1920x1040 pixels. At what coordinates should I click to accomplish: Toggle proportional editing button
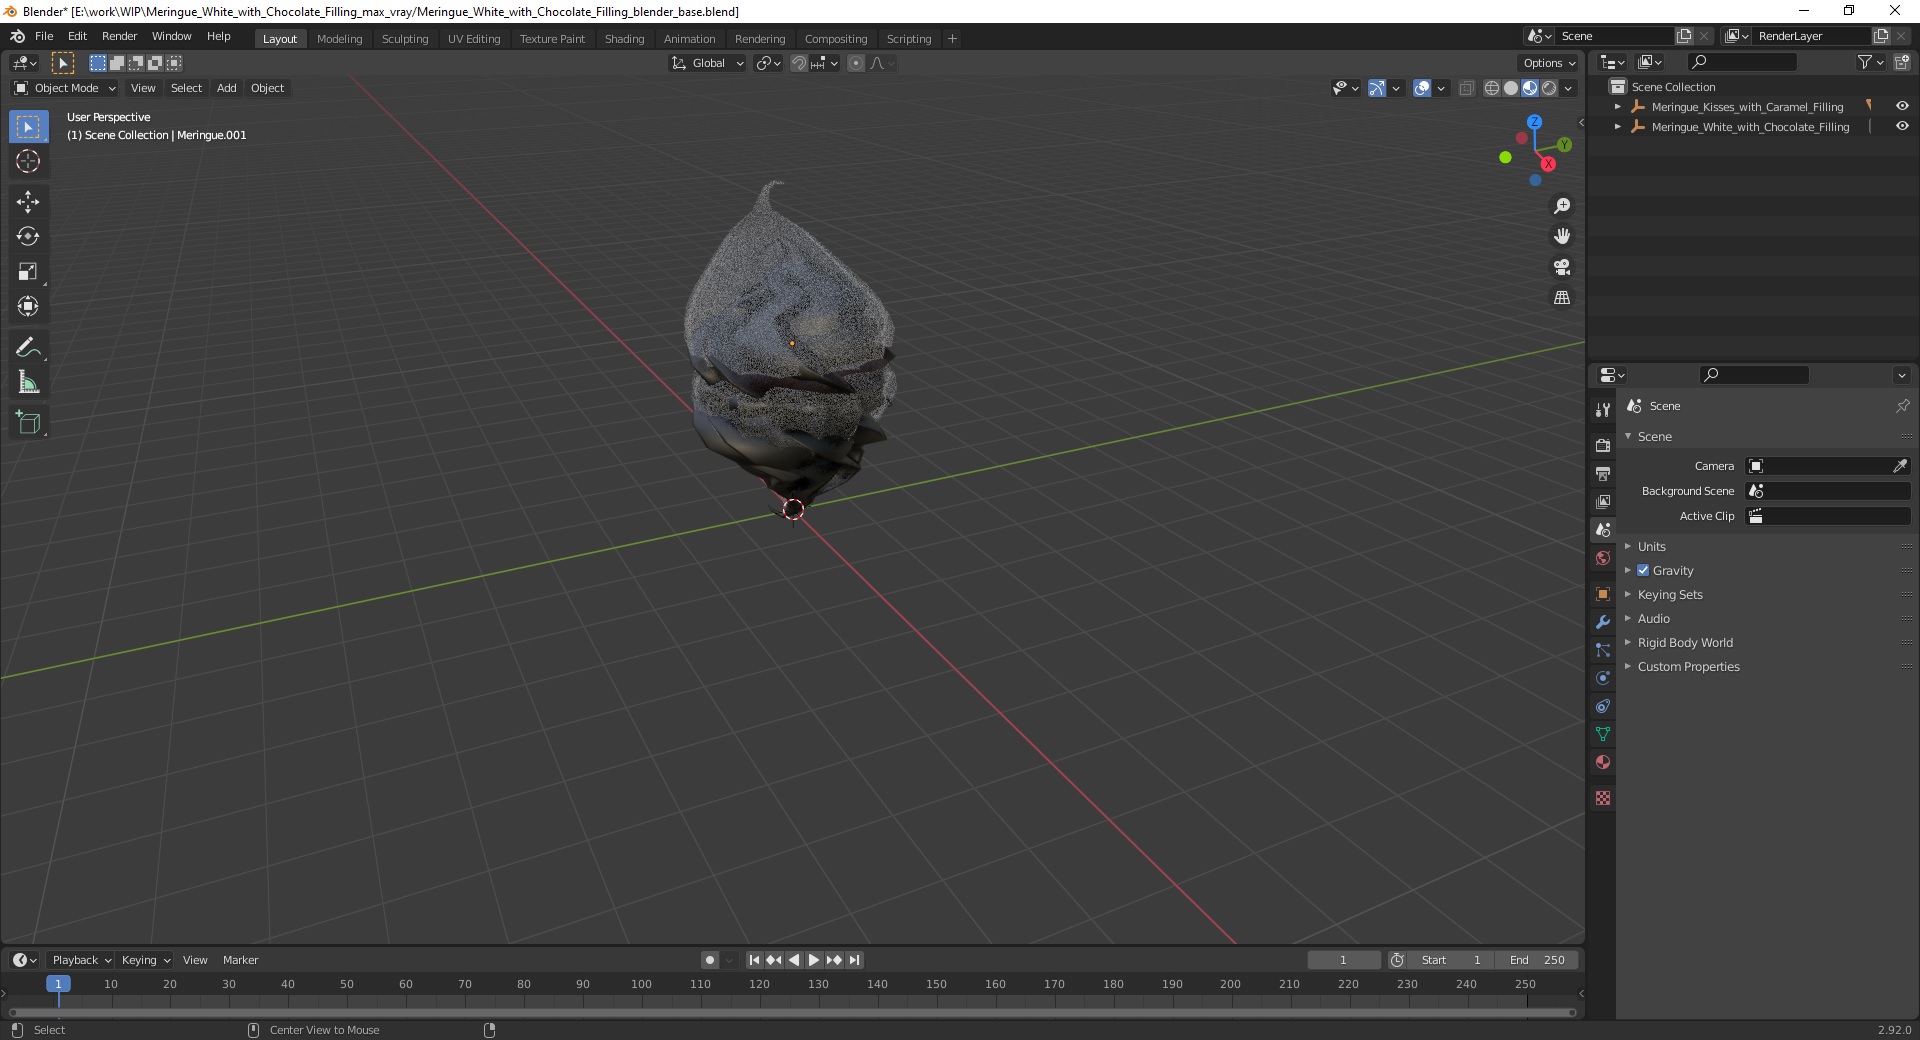(x=856, y=63)
